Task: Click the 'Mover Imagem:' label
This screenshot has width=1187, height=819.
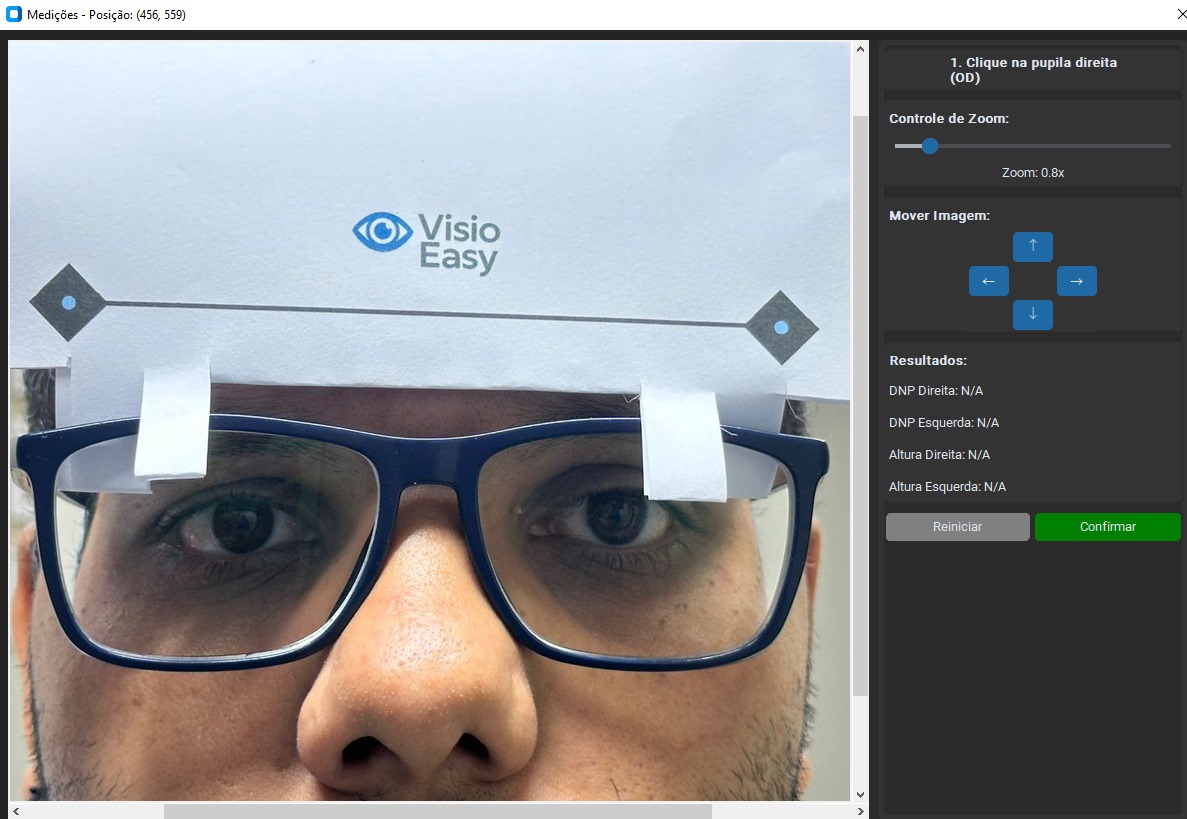Action: (x=939, y=216)
